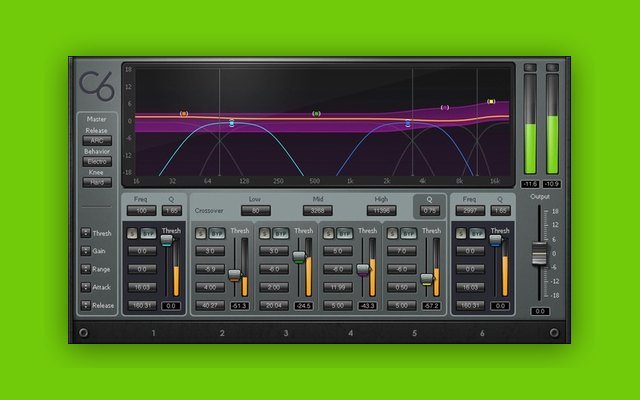Reset the right meter clip indicator
This screenshot has height=400, width=640.
point(552,67)
